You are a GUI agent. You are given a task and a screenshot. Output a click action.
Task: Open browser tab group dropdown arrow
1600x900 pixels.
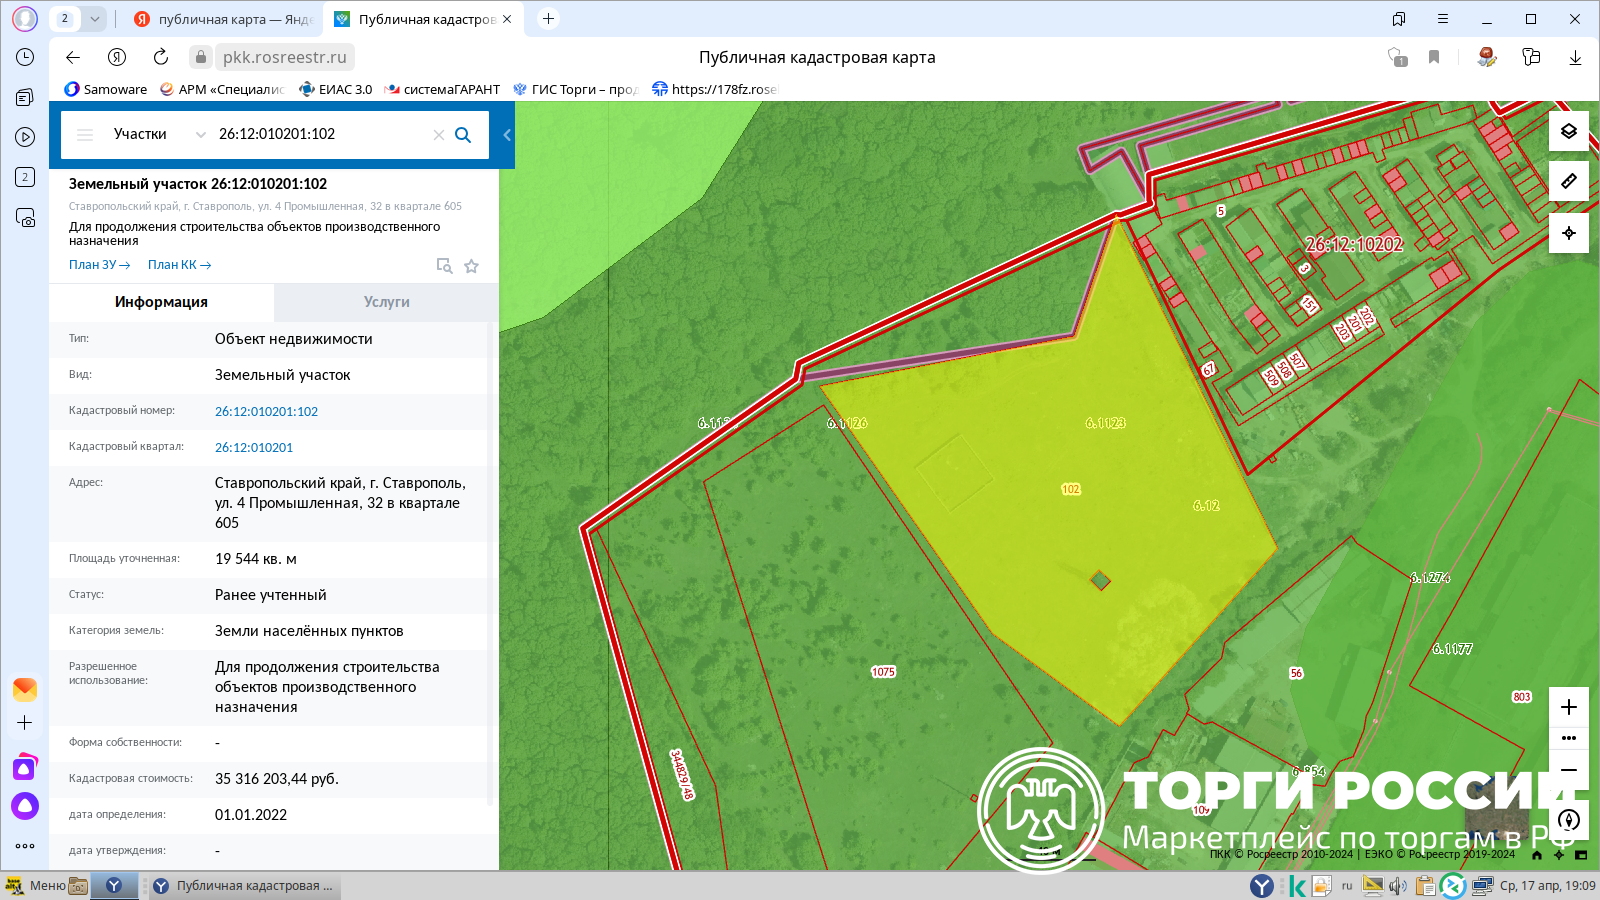(x=94, y=19)
